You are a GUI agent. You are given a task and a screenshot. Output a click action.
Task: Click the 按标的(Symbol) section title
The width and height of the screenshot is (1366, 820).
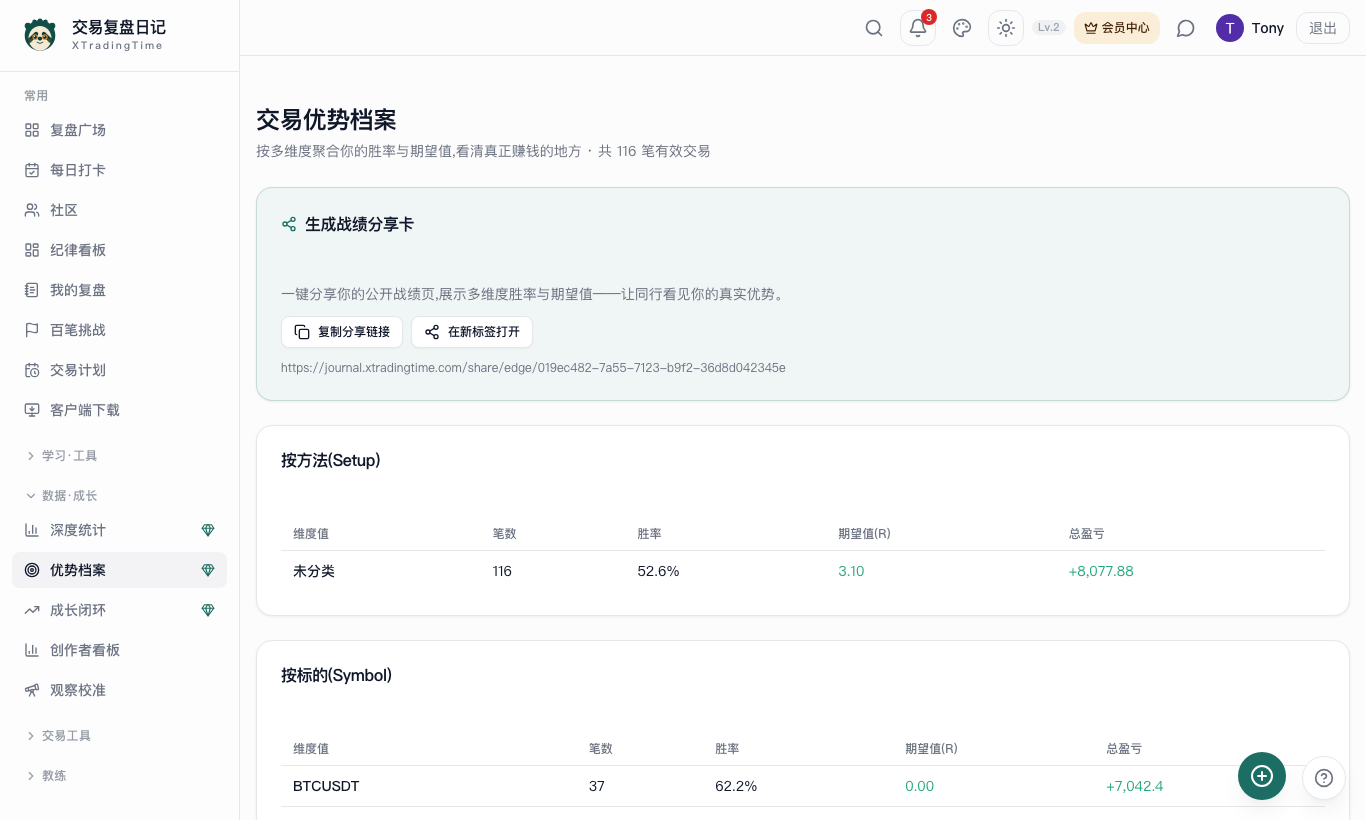click(336, 676)
